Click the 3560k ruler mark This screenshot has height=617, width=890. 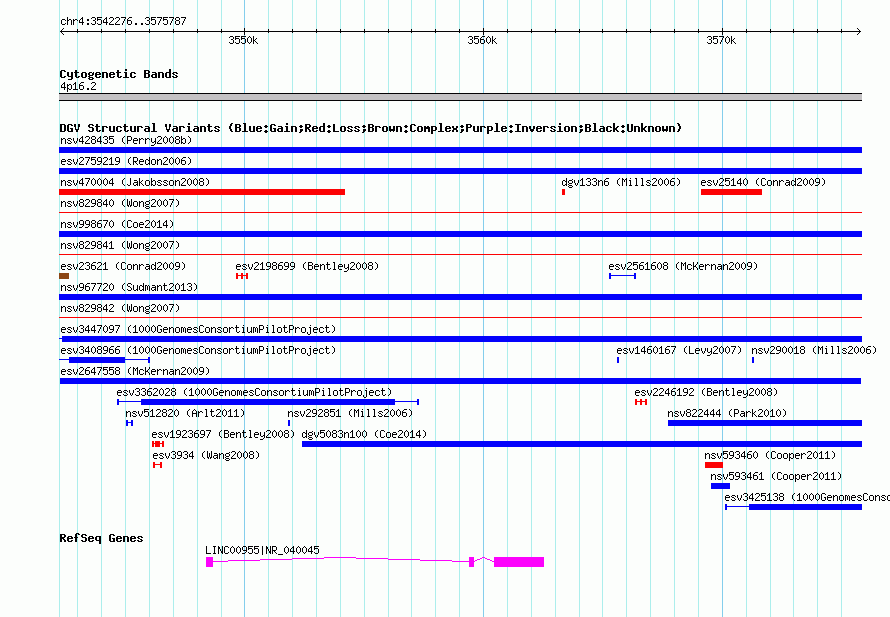pos(482,40)
